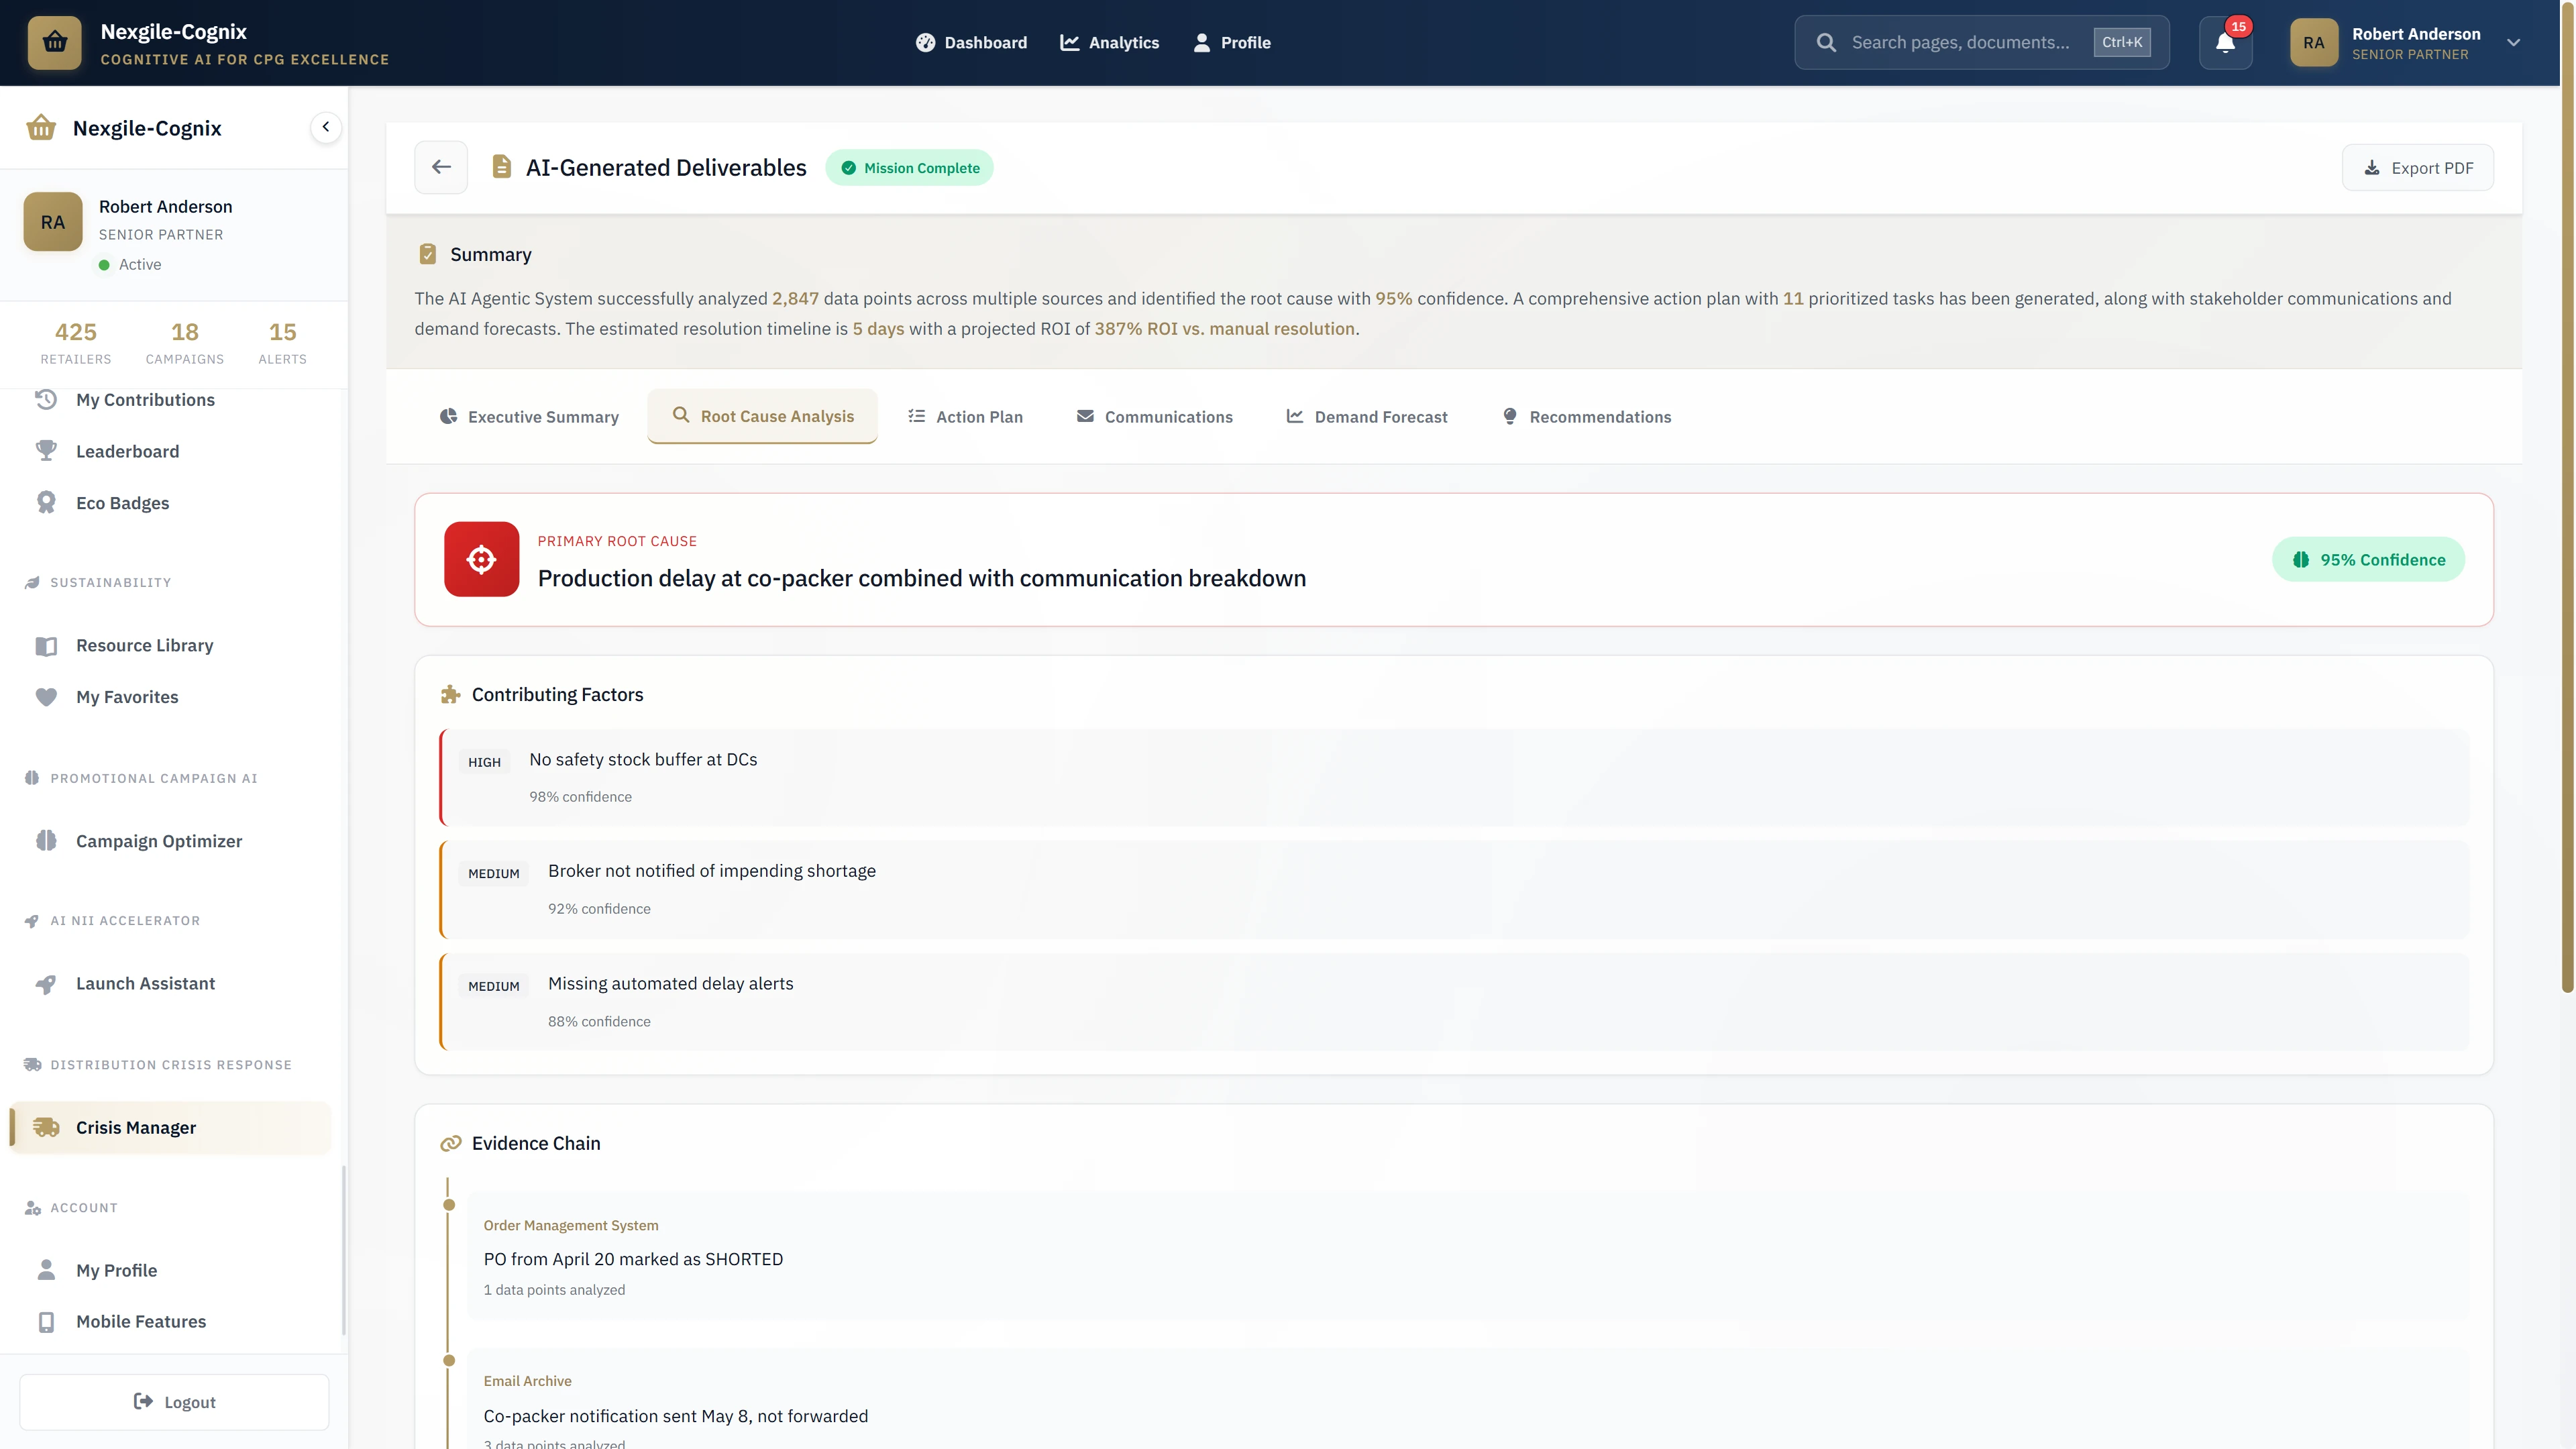Open the notifications bell with 15 alerts
Viewport: 2576px width, 1449px height.
coord(2225,42)
